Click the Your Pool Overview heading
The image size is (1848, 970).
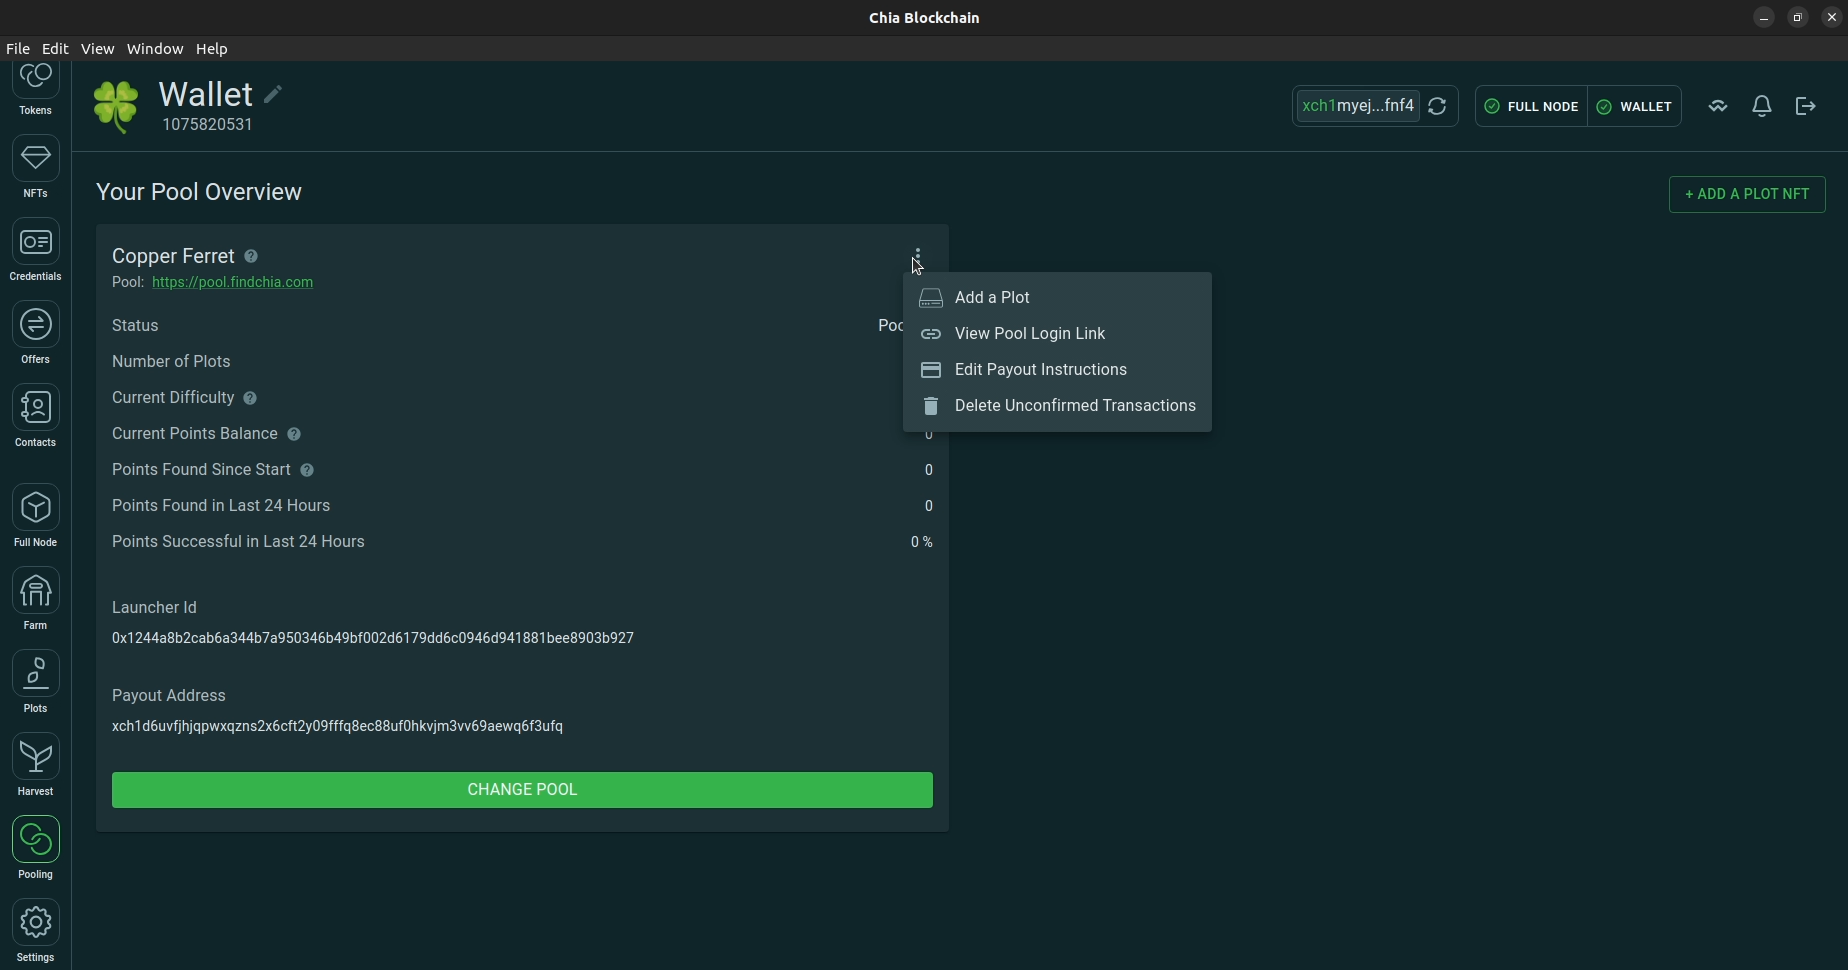pyautogui.click(x=199, y=192)
